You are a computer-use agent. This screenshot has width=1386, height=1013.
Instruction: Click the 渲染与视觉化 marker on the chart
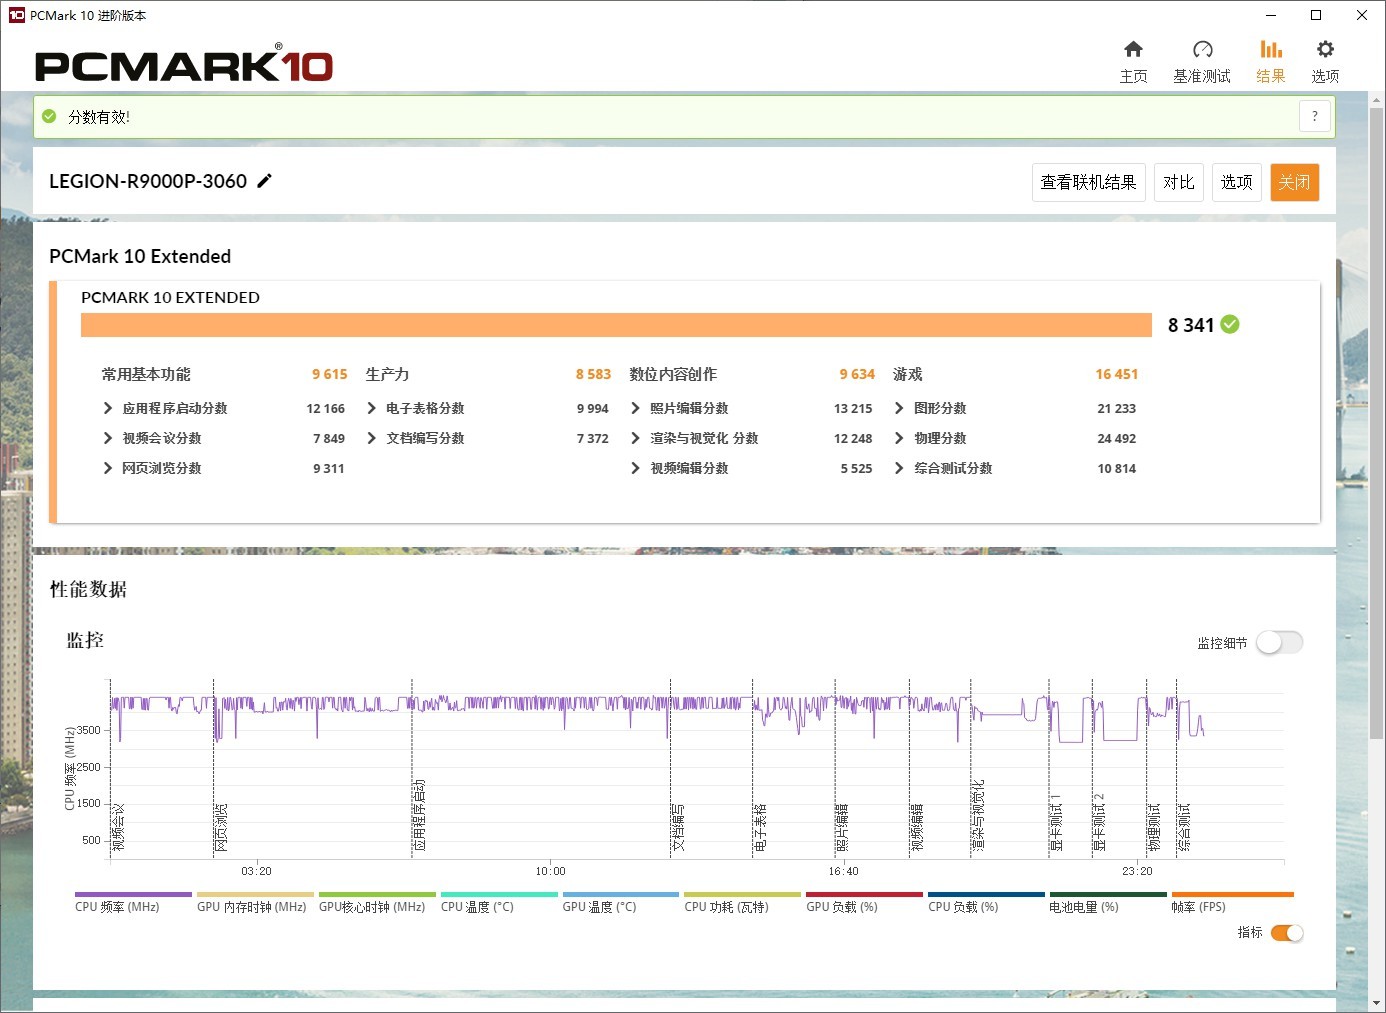tap(979, 816)
